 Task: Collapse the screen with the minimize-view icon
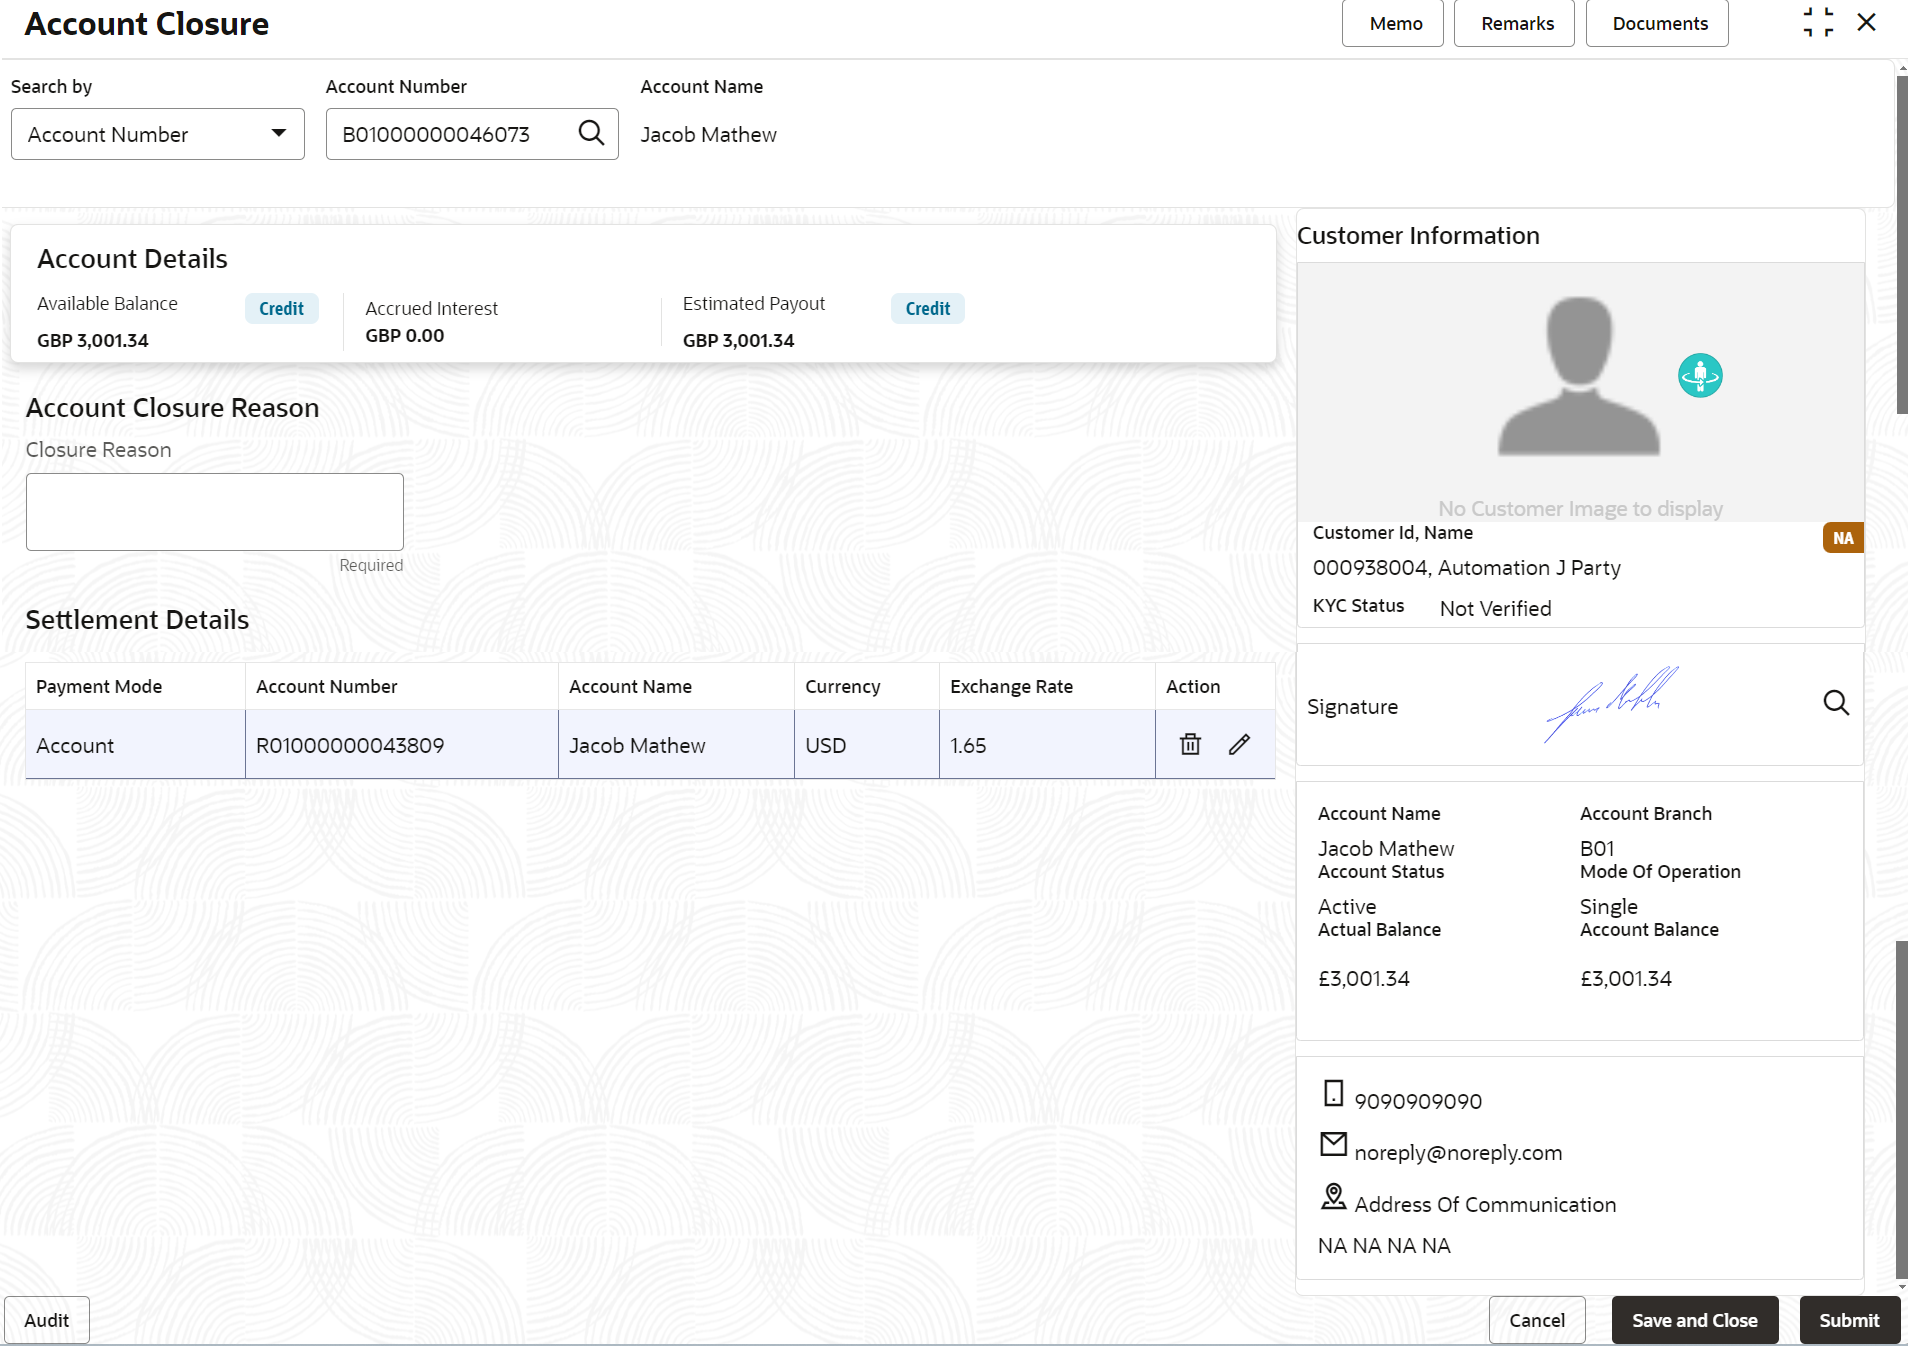click(x=1818, y=22)
